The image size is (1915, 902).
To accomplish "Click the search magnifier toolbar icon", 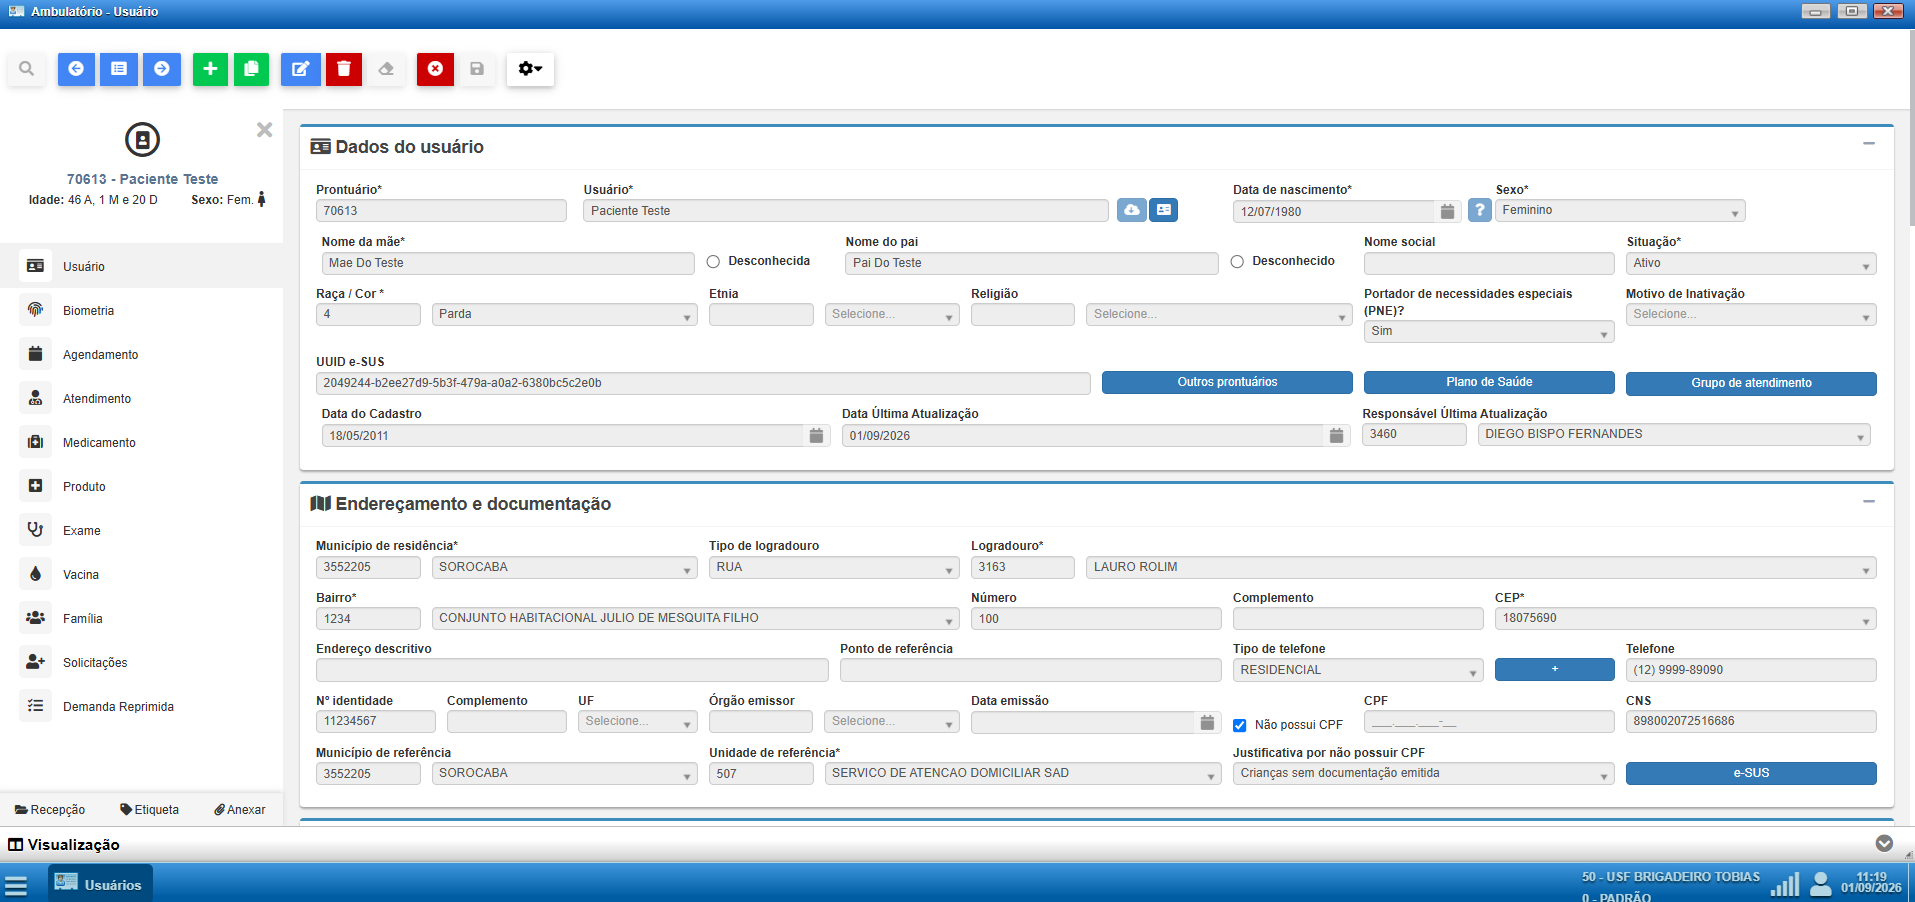I will tap(26, 69).
